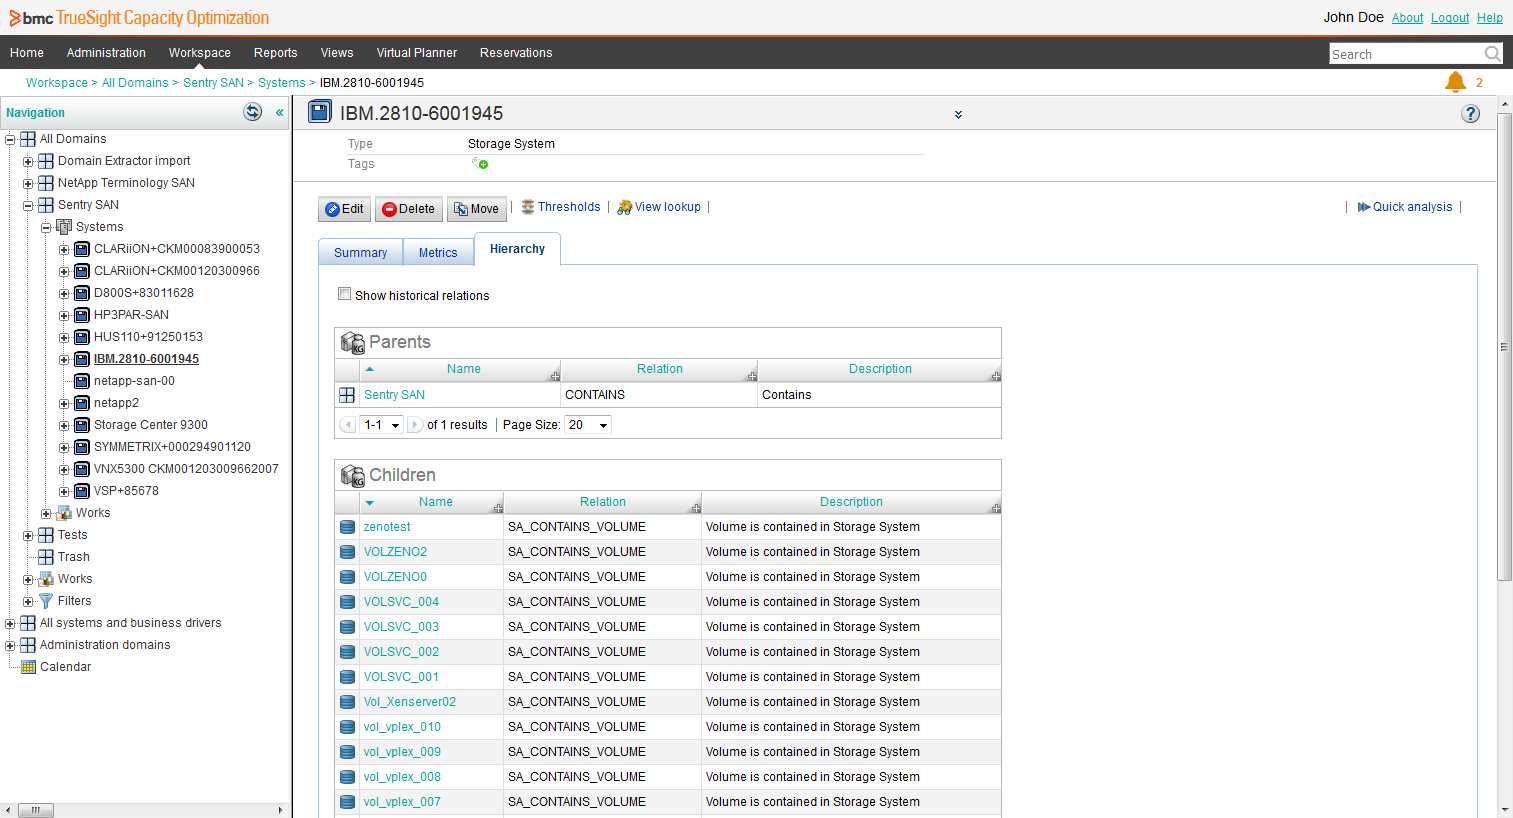Open VOLZENO2 volume link
This screenshot has width=1513, height=818.
point(395,552)
